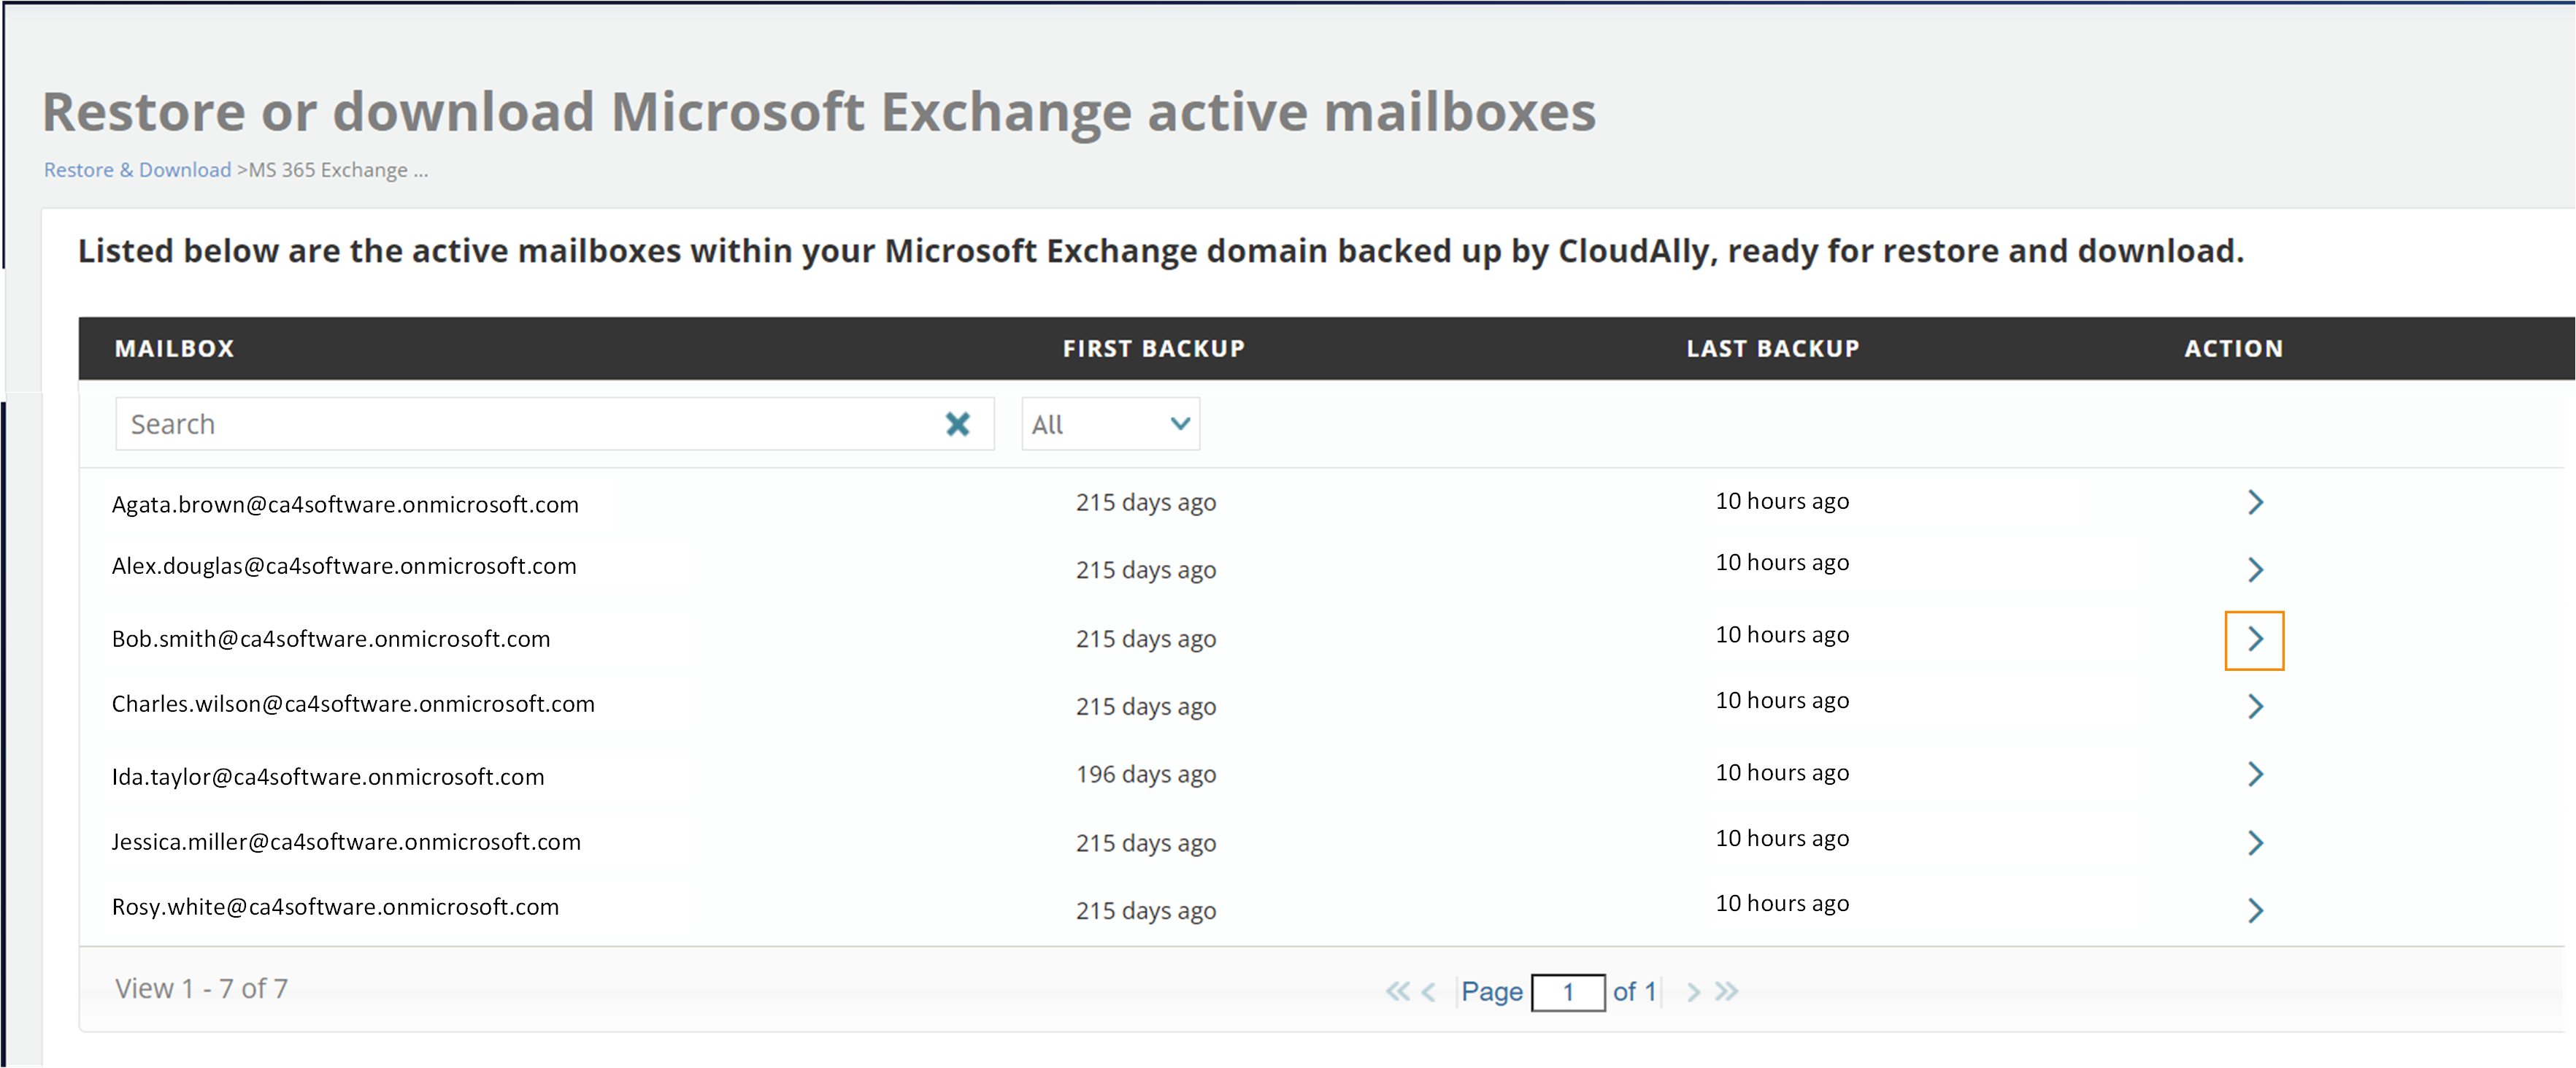Select Alex.douglas@ca4software.onmicrosoft.com mailbox
2576x1068 pixels.
point(344,567)
